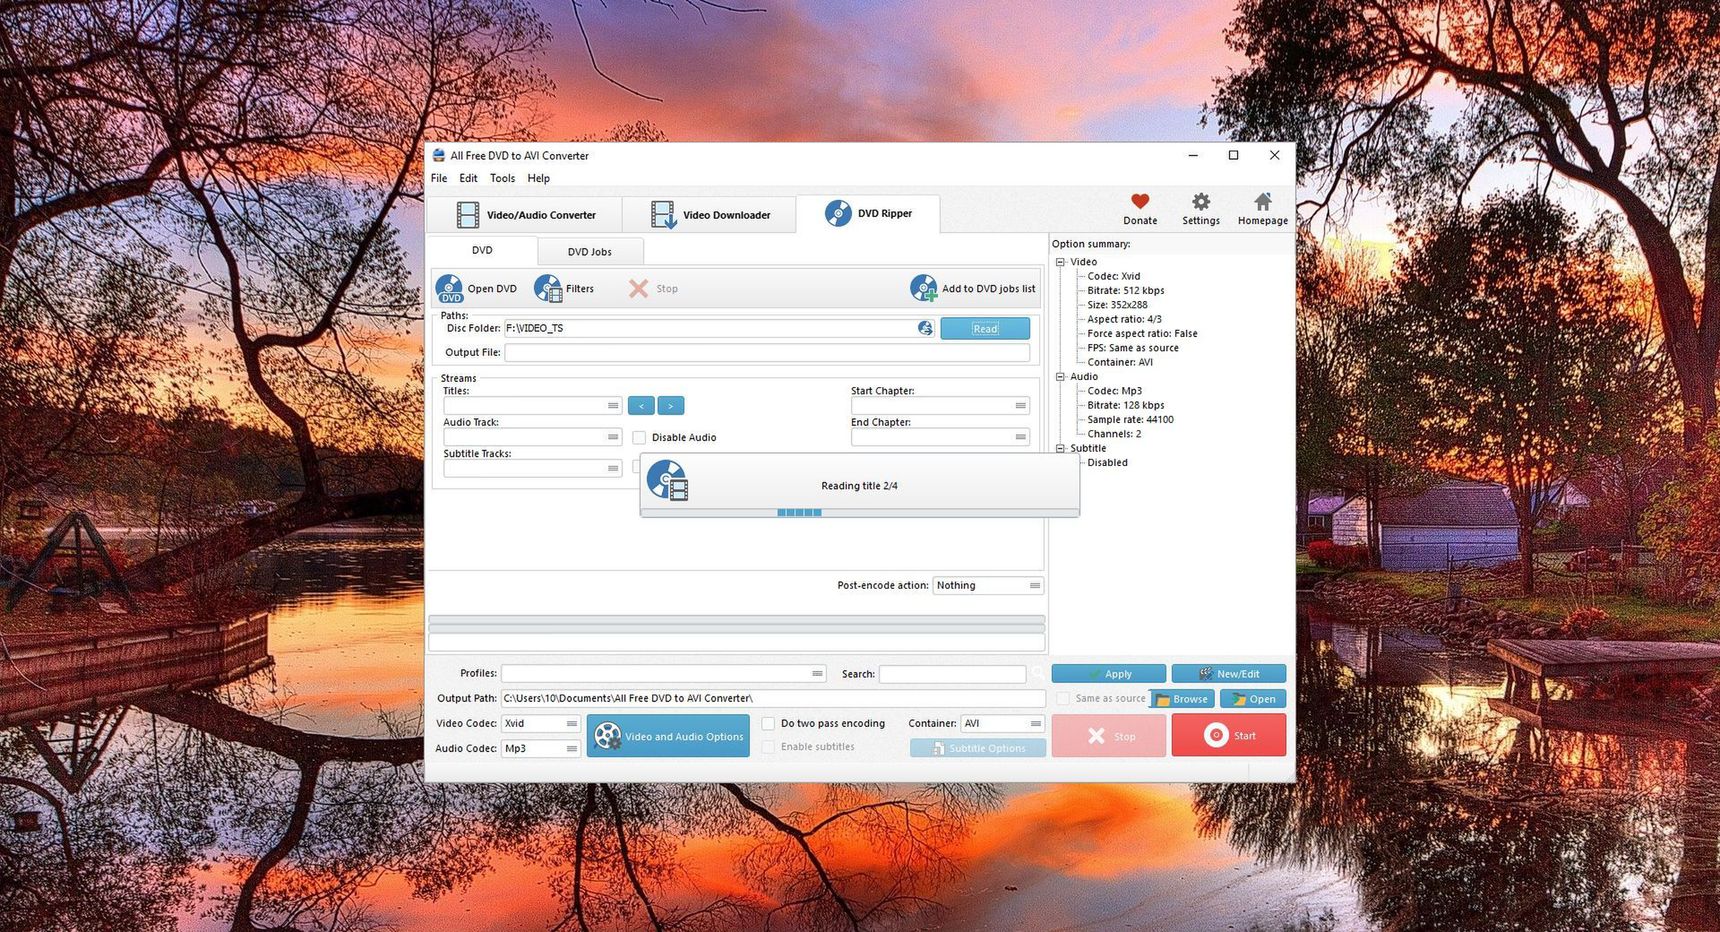This screenshot has height=932, width=1720.
Task: Click the next title arrow button
Action: point(671,406)
